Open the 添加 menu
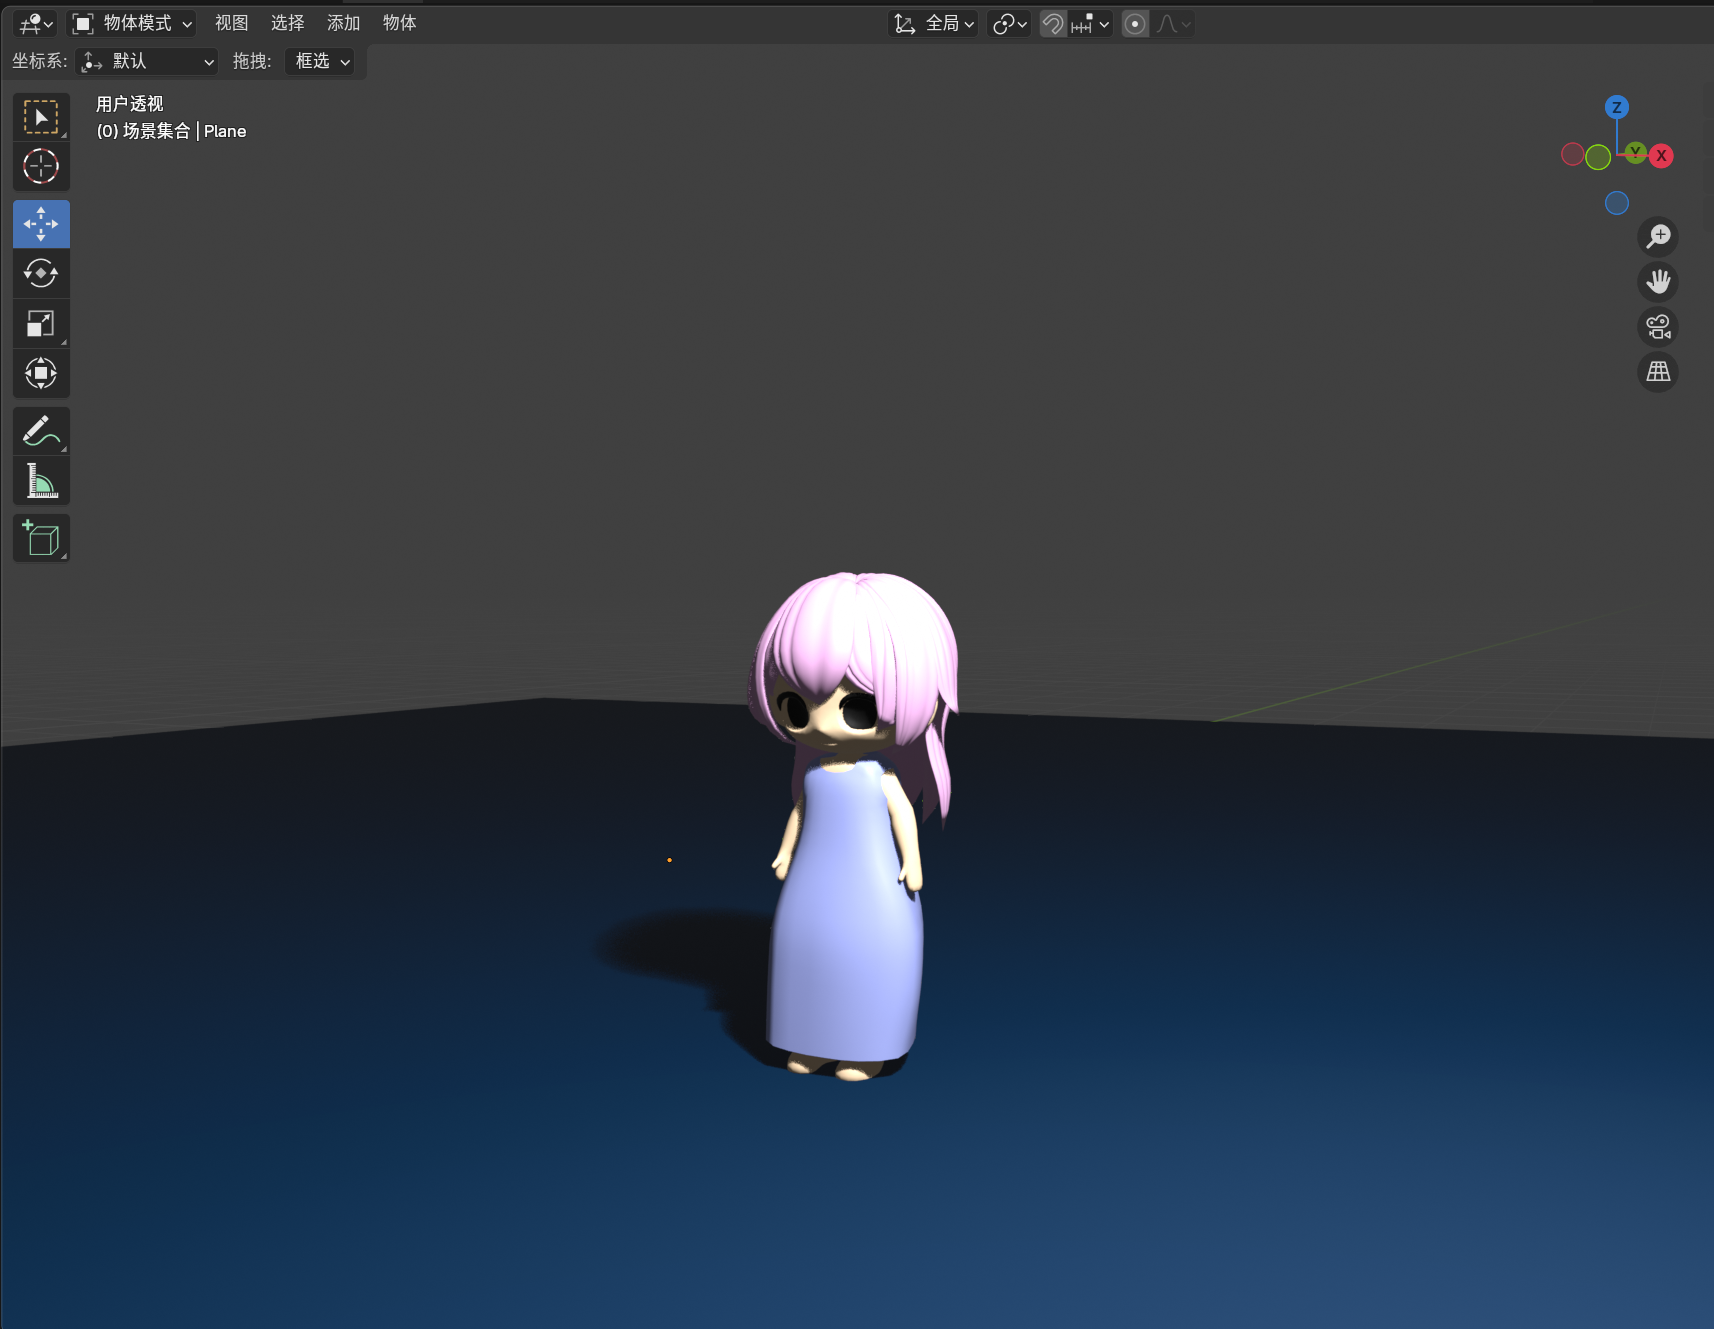 pos(343,23)
